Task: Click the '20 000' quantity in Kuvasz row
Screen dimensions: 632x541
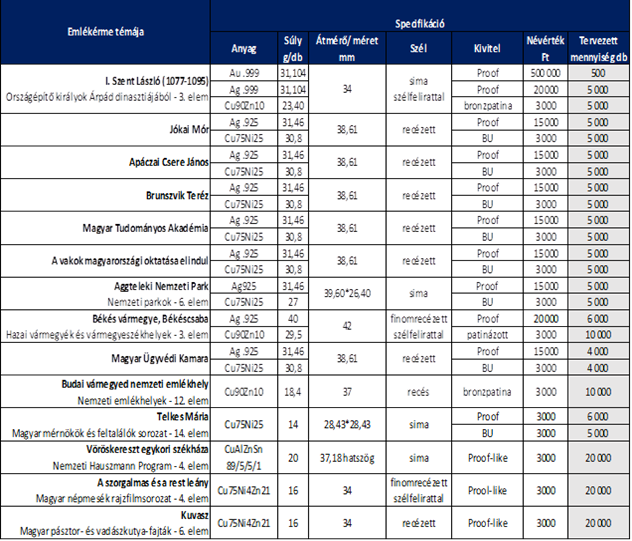Action: [598, 523]
